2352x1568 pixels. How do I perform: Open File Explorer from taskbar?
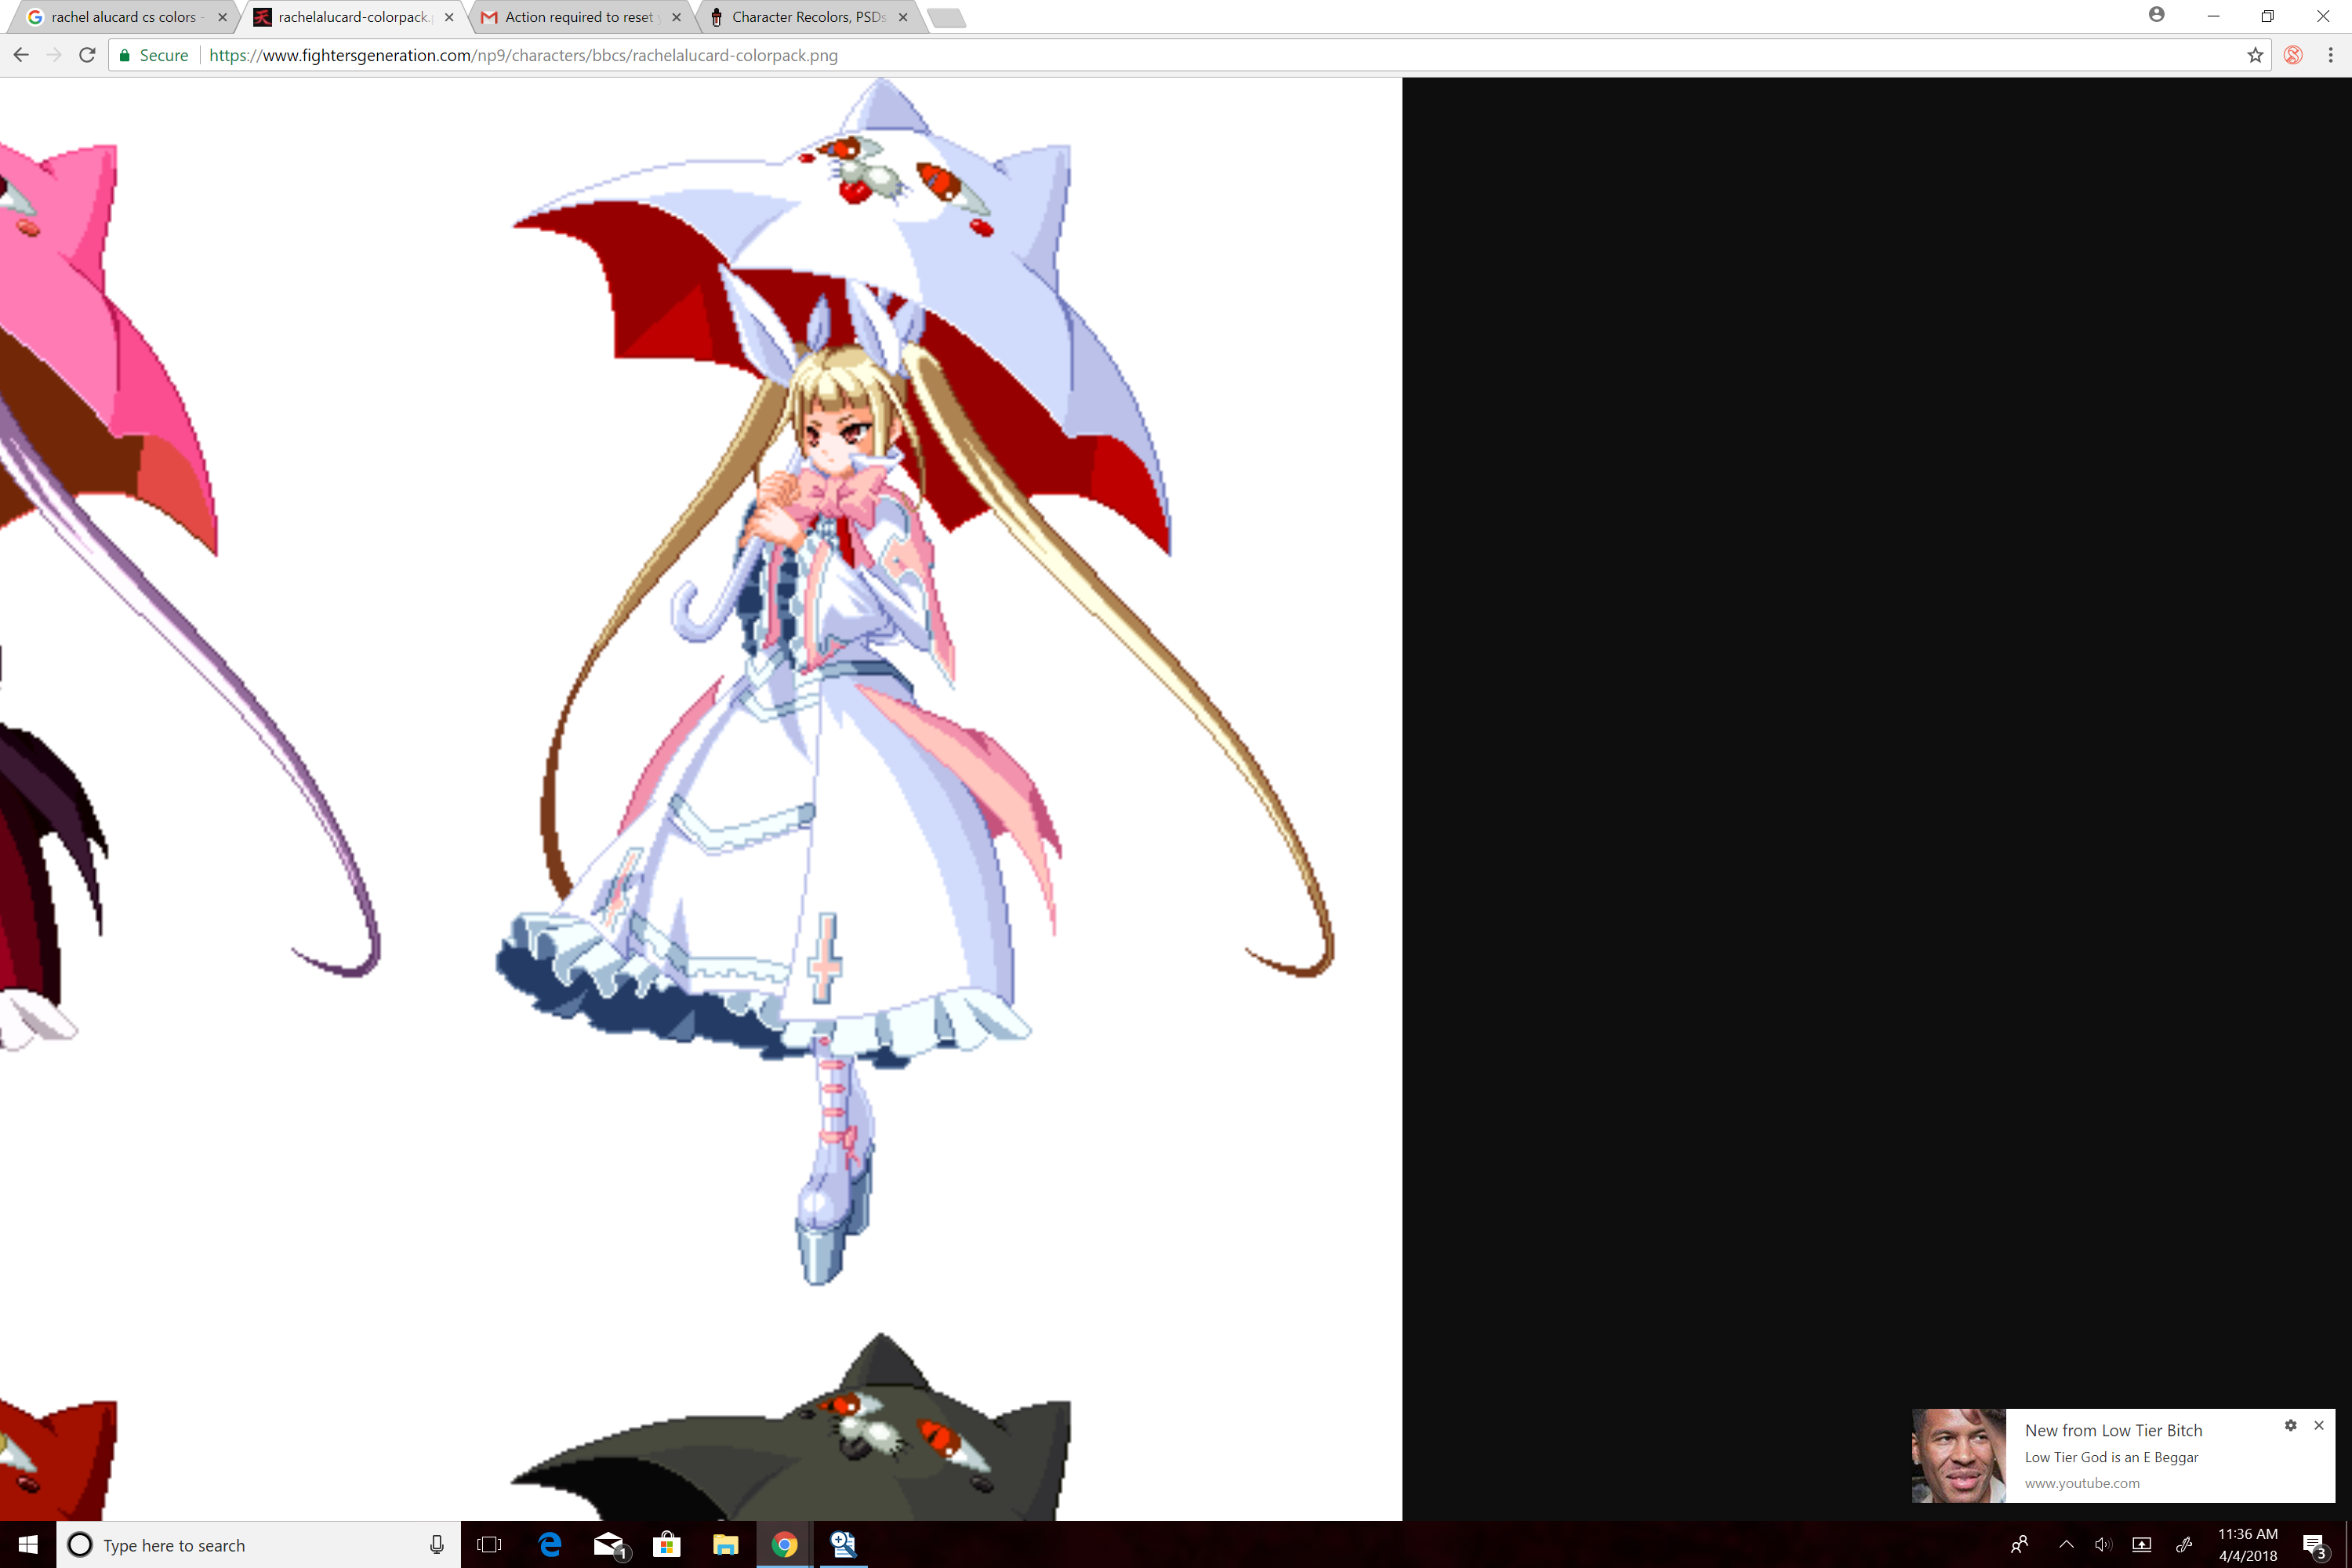pos(725,1545)
